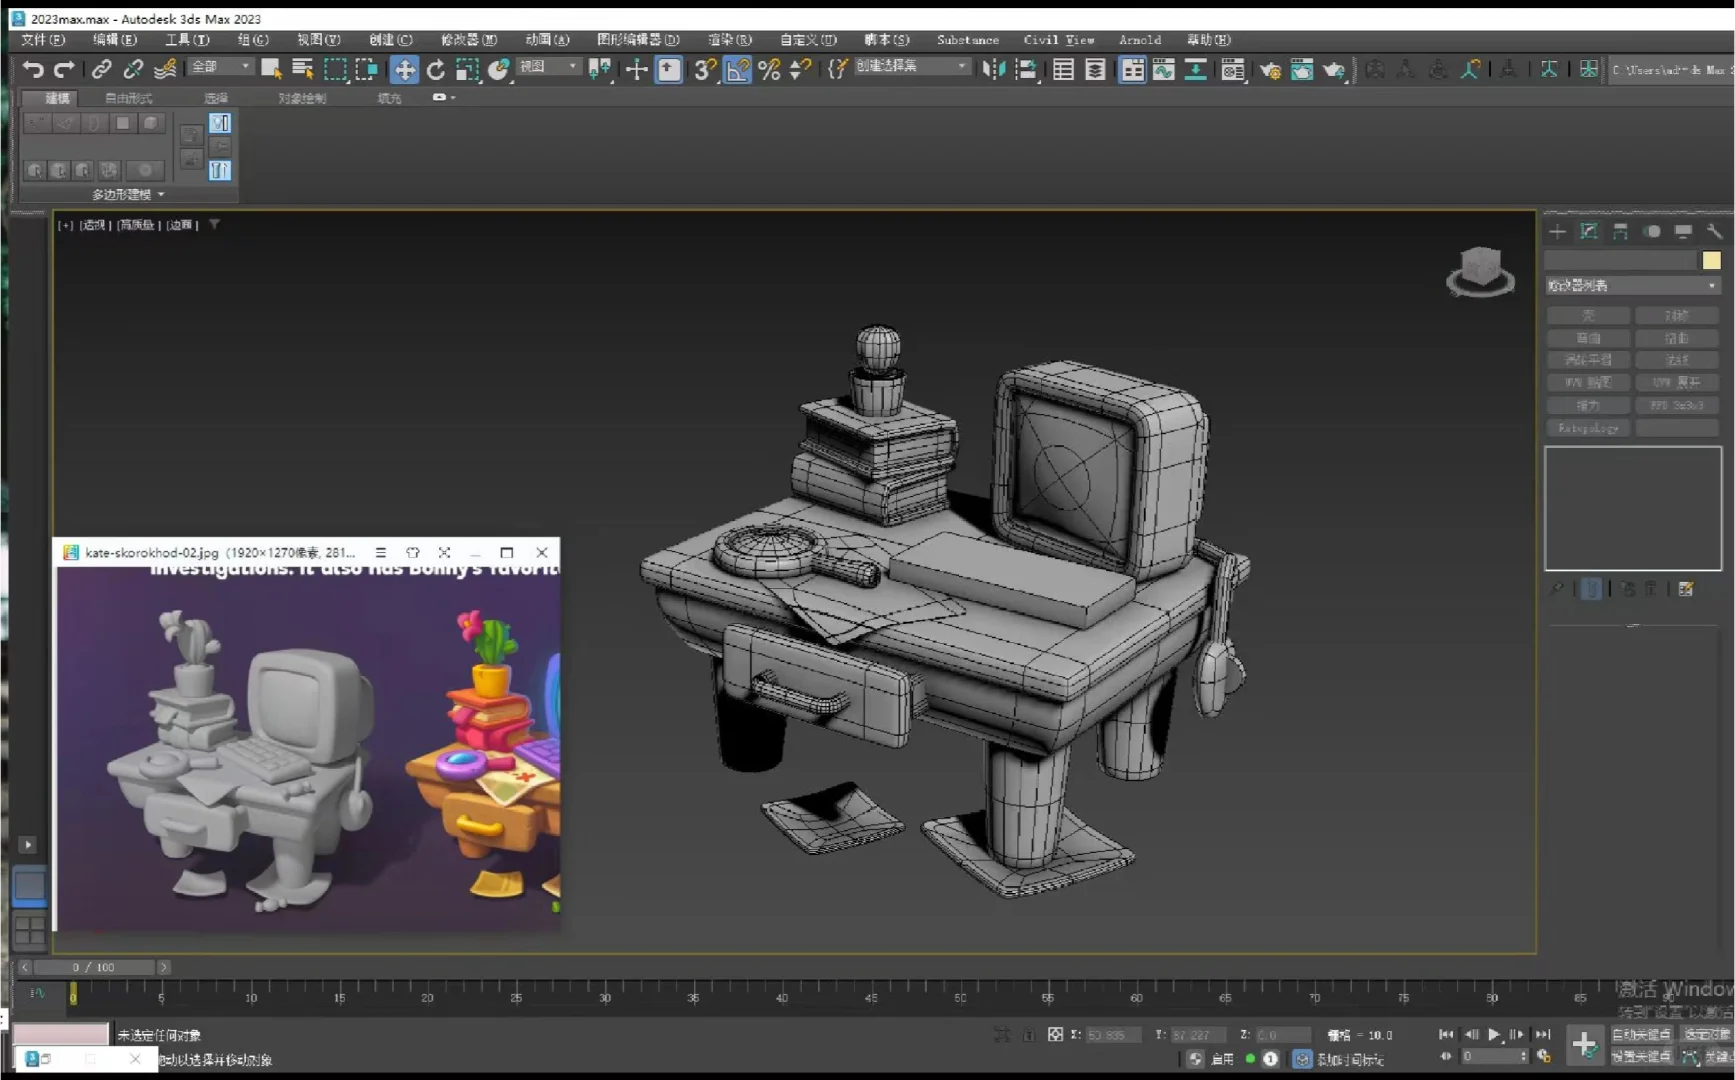Open the 修改器列表 modifier list dropdown

[1633, 285]
